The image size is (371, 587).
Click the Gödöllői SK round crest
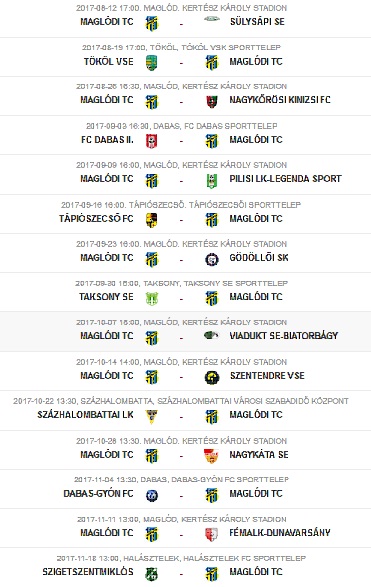[212, 259]
